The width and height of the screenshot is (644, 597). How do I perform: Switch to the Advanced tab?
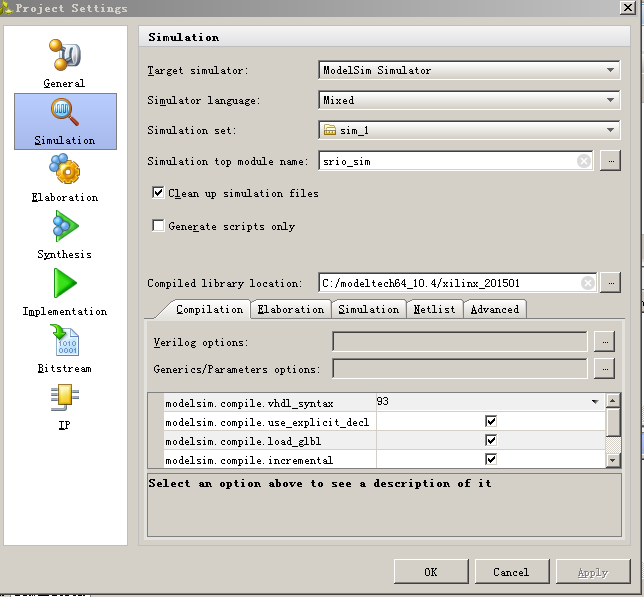pos(494,309)
